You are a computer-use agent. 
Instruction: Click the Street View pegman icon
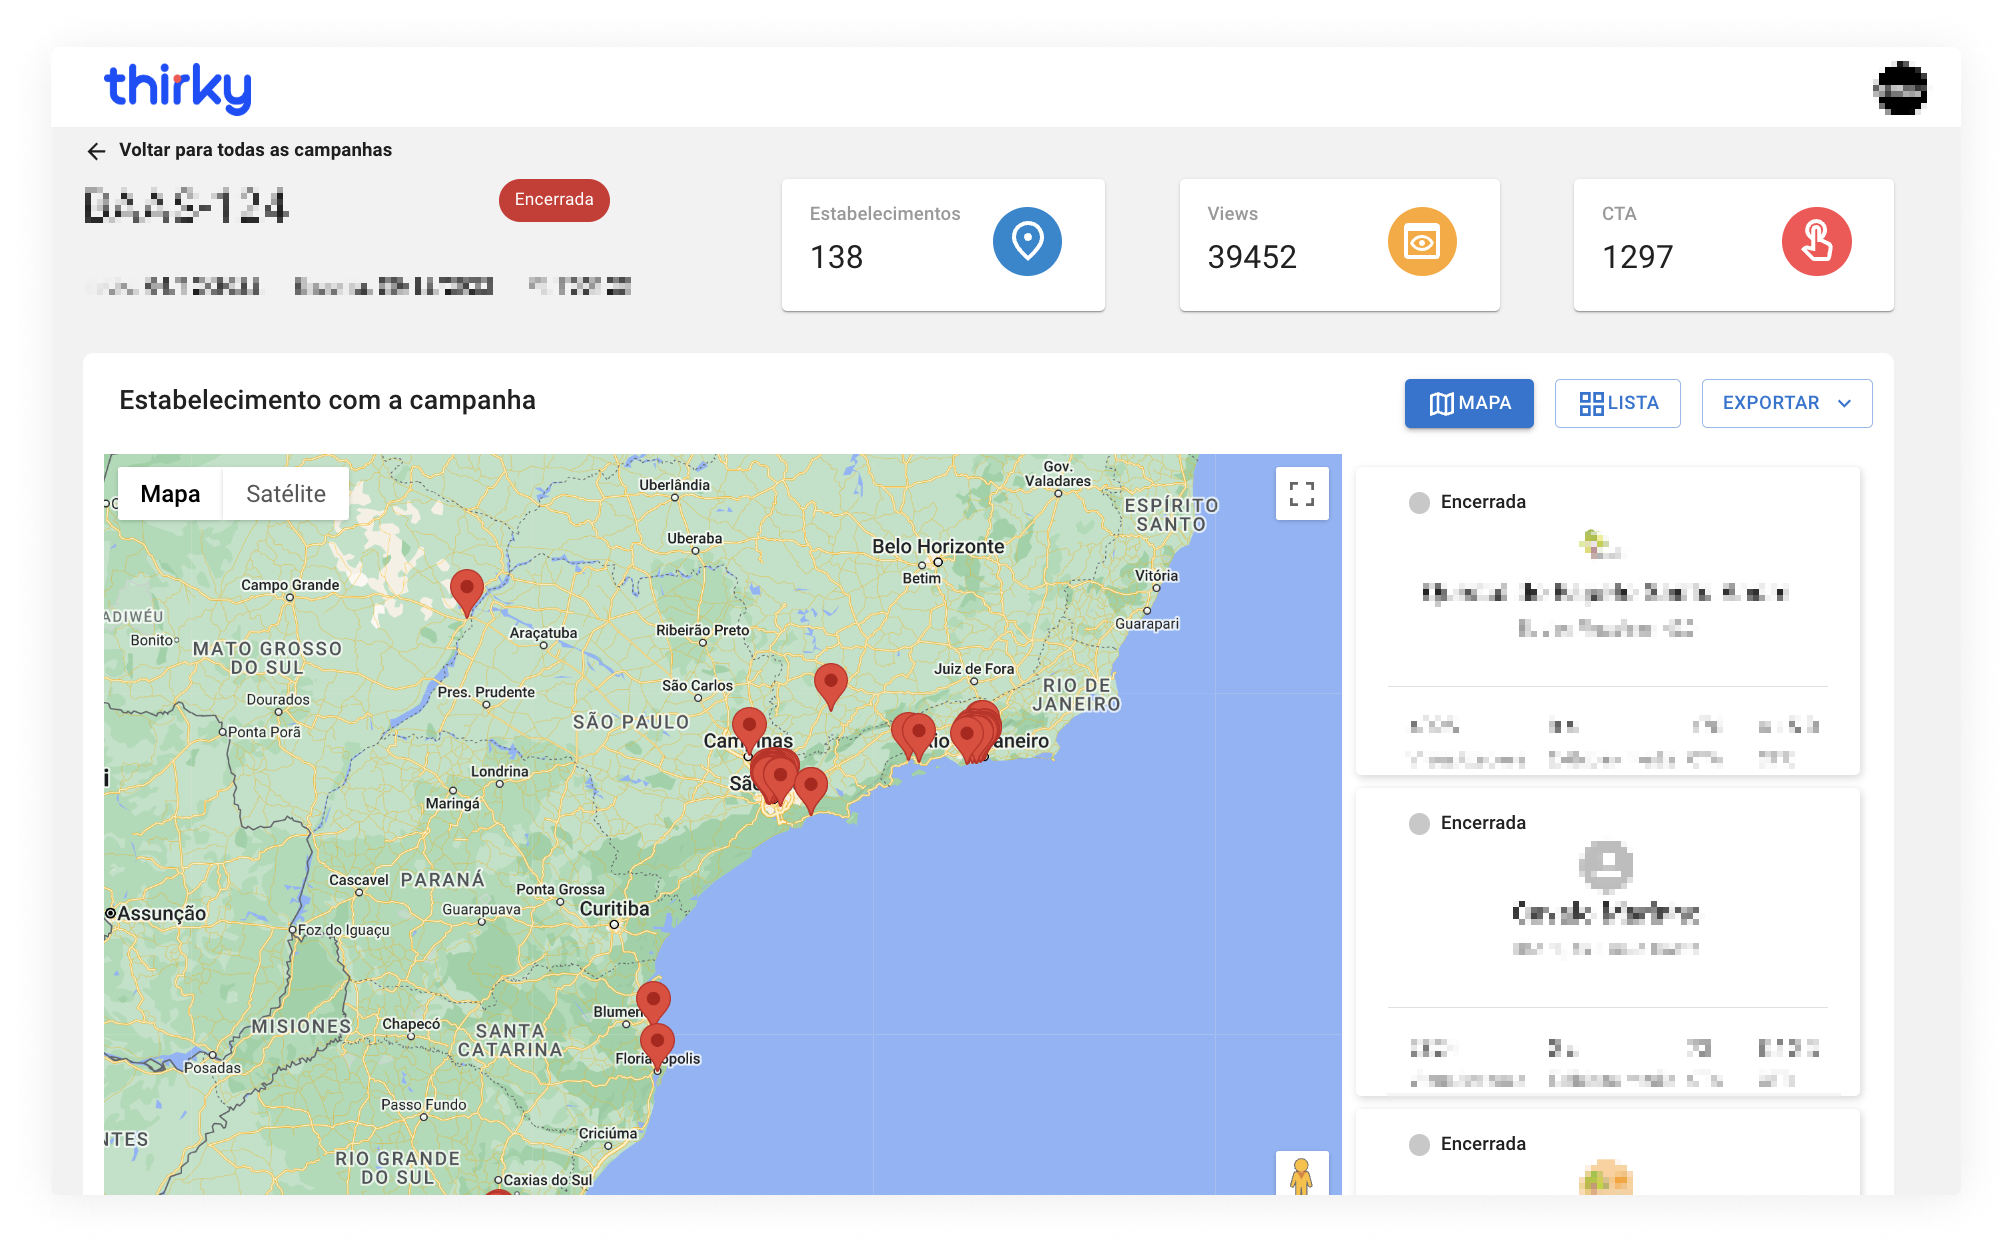[1301, 1175]
